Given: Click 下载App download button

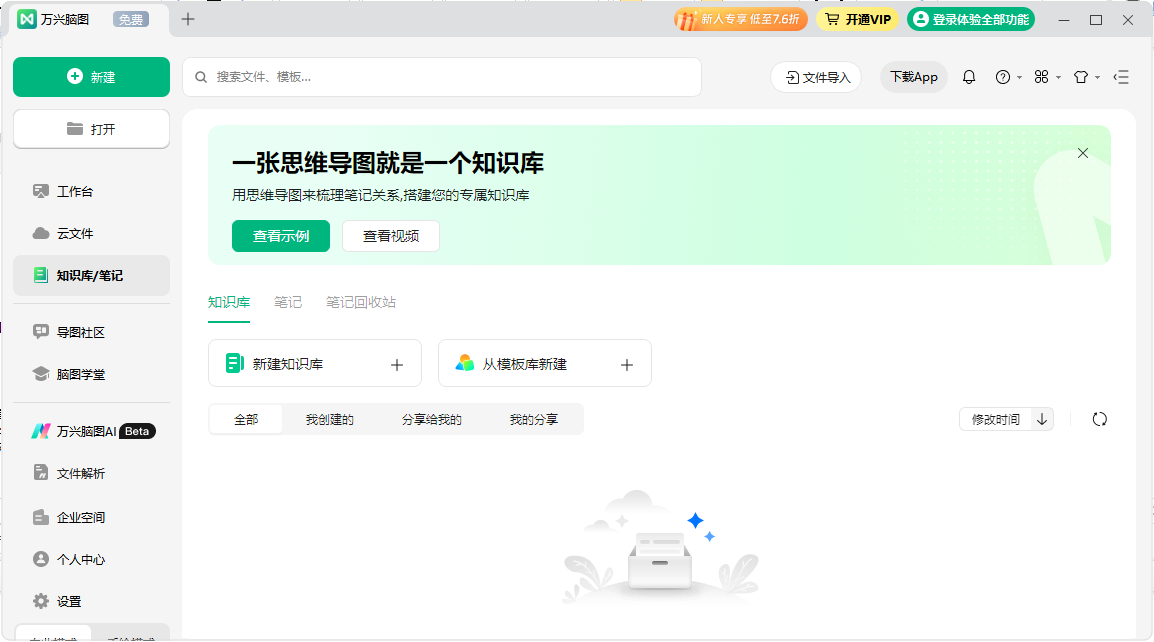Looking at the screenshot, I should [913, 77].
